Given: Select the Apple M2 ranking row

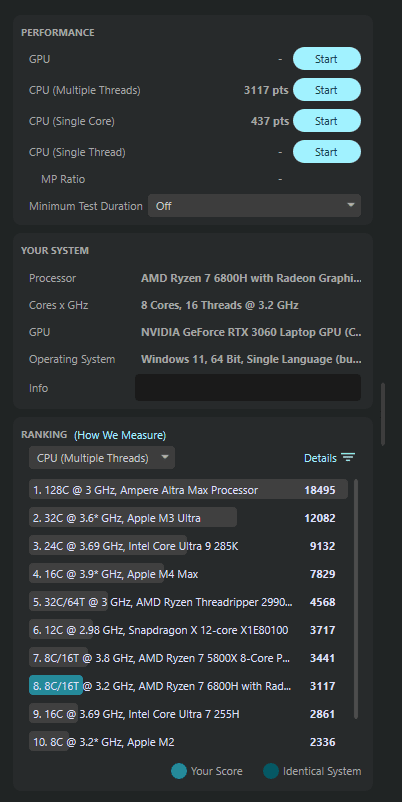Looking at the screenshot, I should (x=188, y=742).
